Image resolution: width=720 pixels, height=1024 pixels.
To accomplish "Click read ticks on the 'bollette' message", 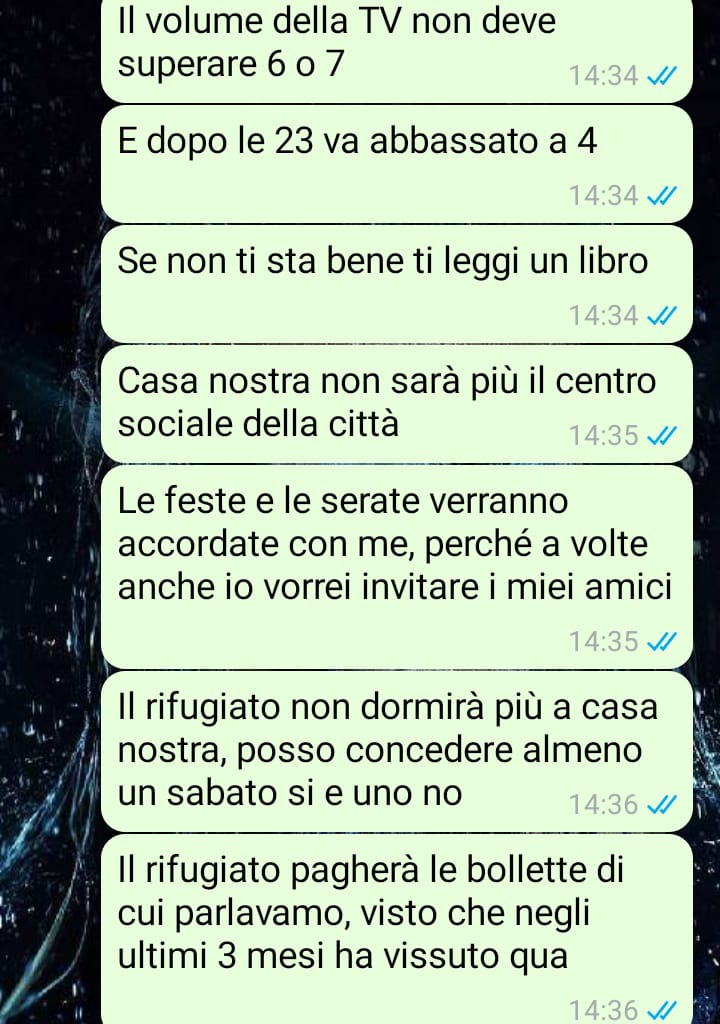I will pos(661,1010).
